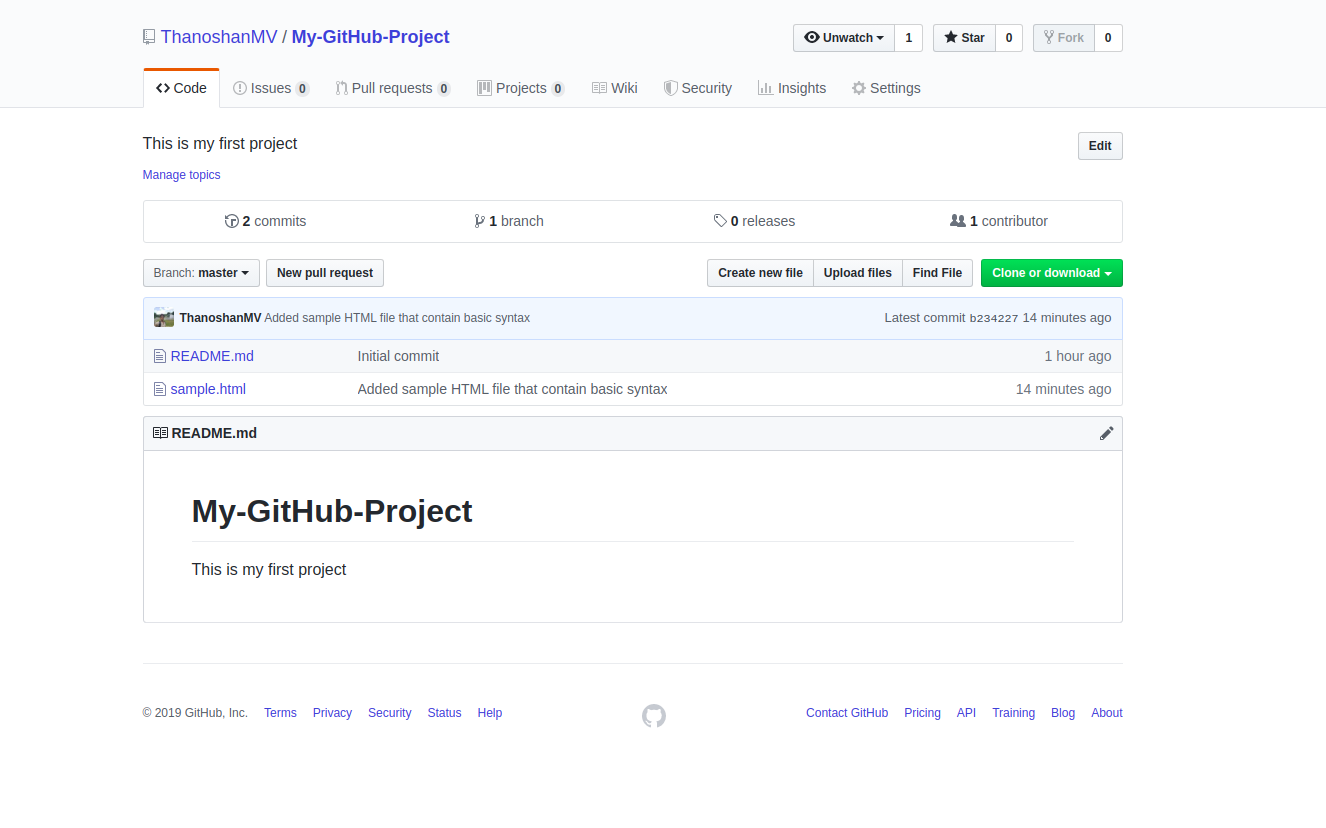The image size is (1326, 828).
Task: Go to the Insights tab
Action: point(792,88)
